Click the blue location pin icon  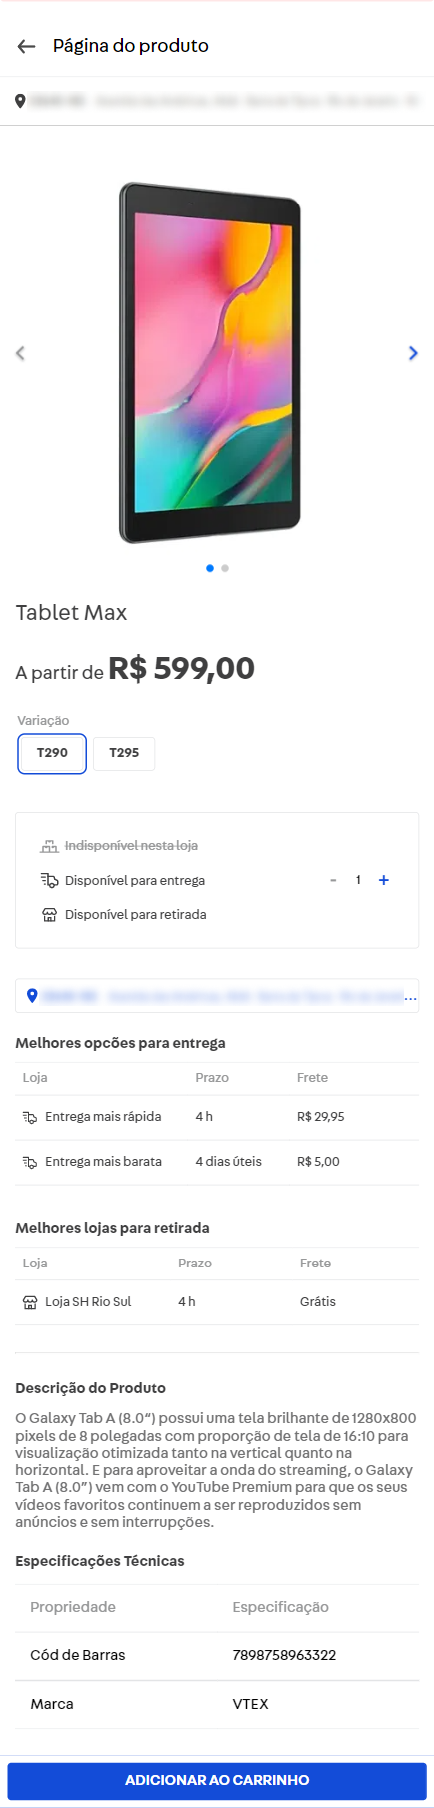coord(32,996)
